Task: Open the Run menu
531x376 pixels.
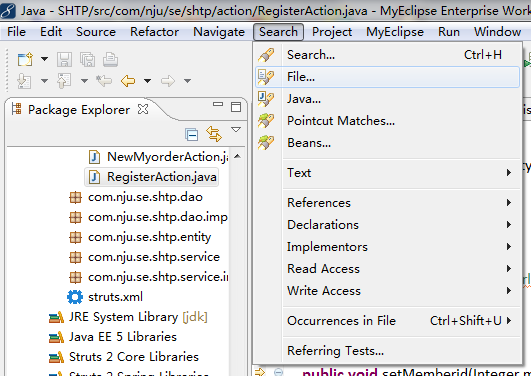Action: pyautogui.click(x=449, y=32)
